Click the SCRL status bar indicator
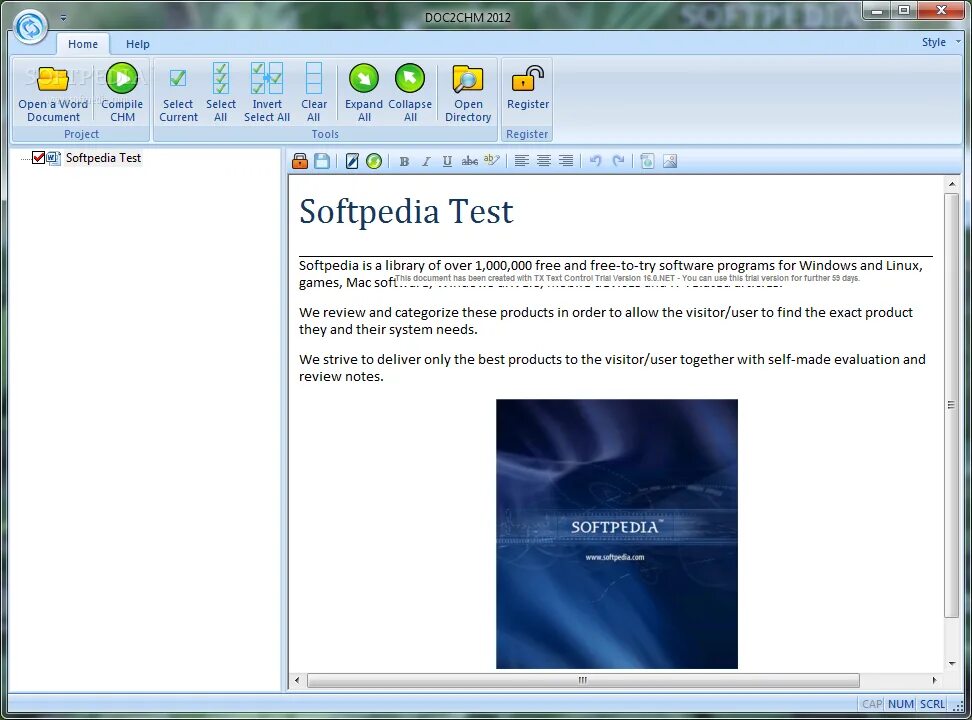 pyautogui.click(x=932, y=704)
